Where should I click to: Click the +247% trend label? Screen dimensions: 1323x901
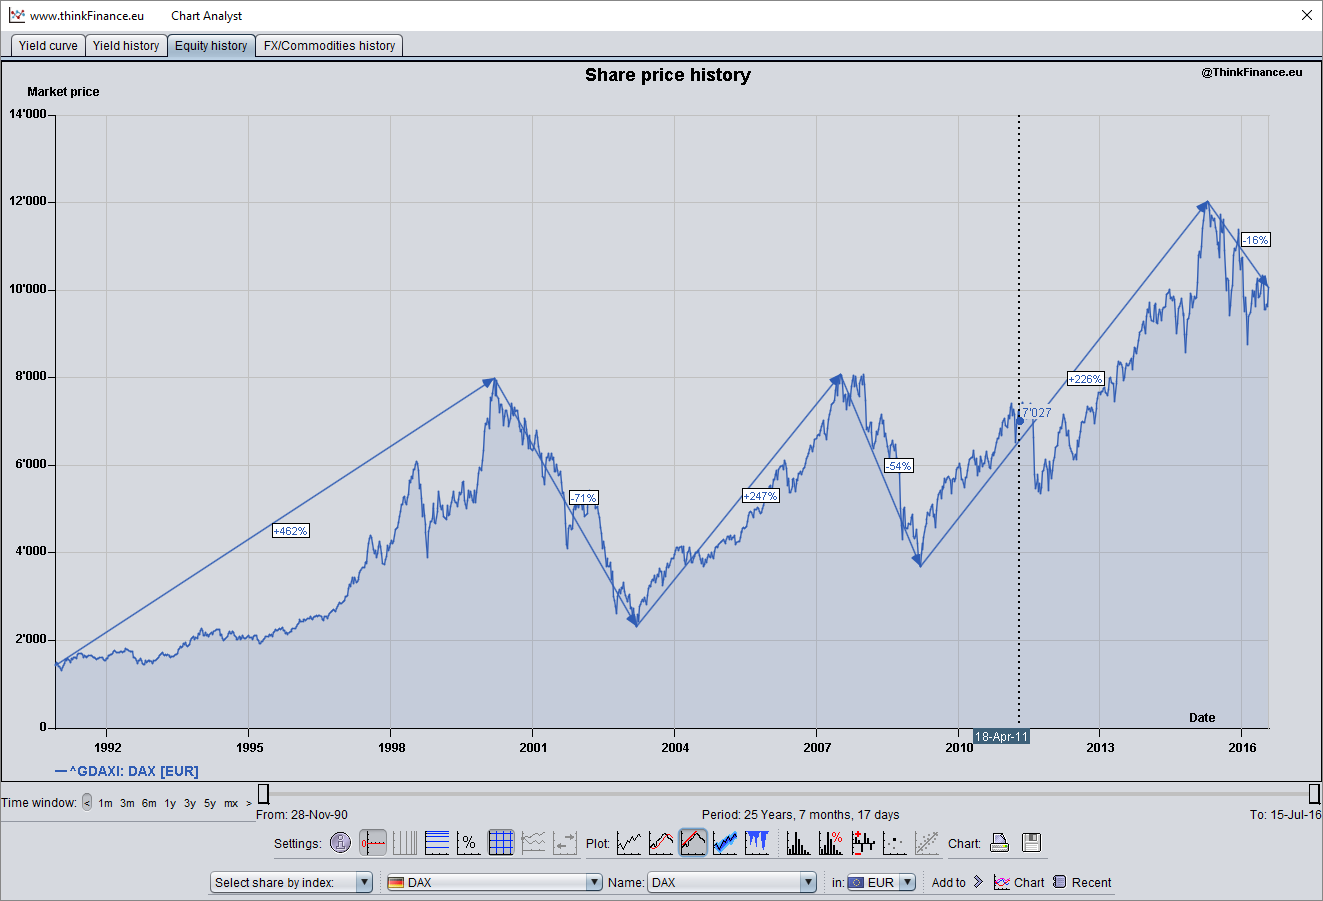pos(760,496)
